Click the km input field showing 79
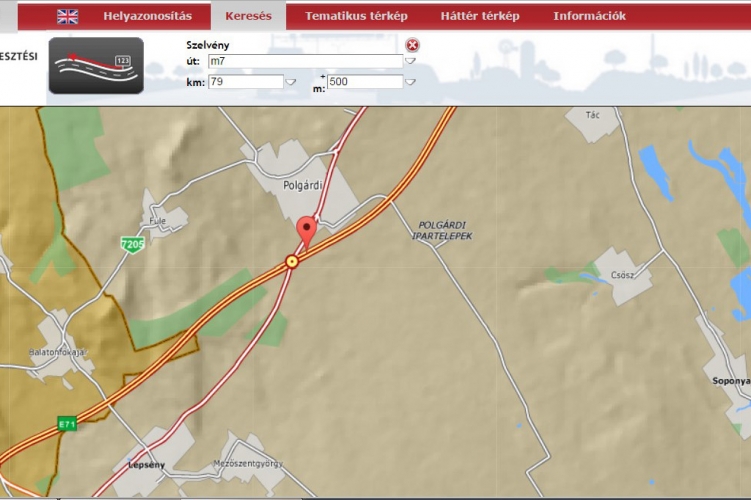The width and height of the screenshot is (751, 500). (x=245, y=82)
